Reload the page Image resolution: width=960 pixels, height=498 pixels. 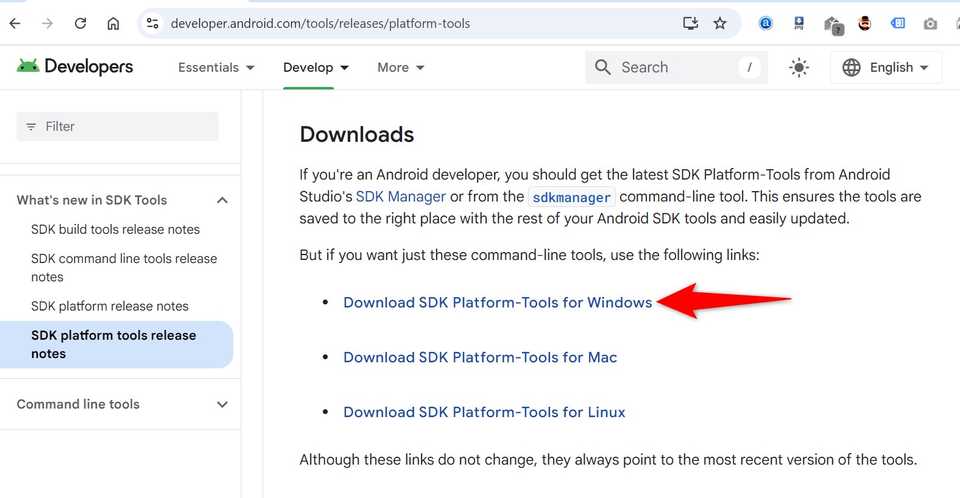pyautogui.click(x=80, y=23)
